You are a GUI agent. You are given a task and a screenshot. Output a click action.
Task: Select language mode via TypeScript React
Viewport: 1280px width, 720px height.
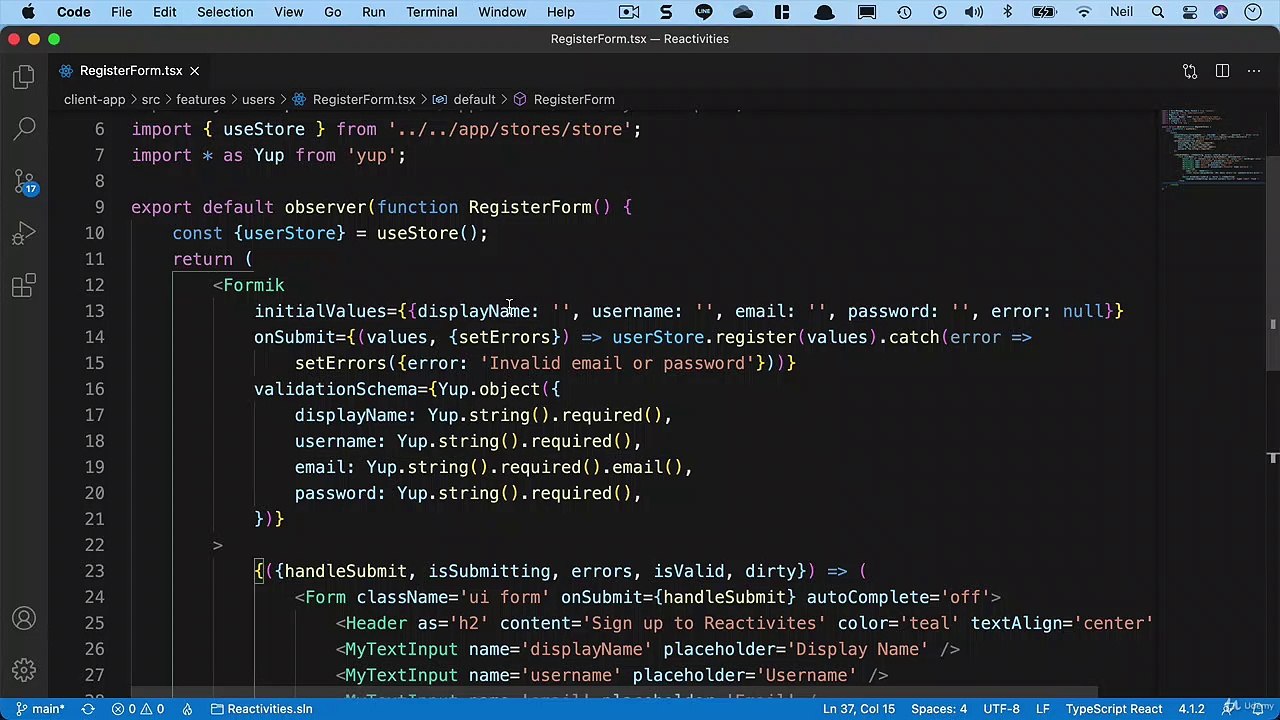(x=1113, y=709)
